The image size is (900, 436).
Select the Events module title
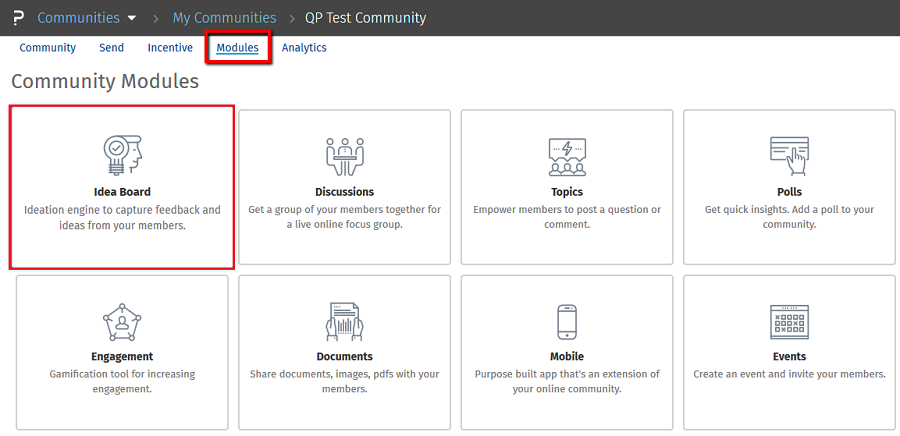[x=789, y=357]
